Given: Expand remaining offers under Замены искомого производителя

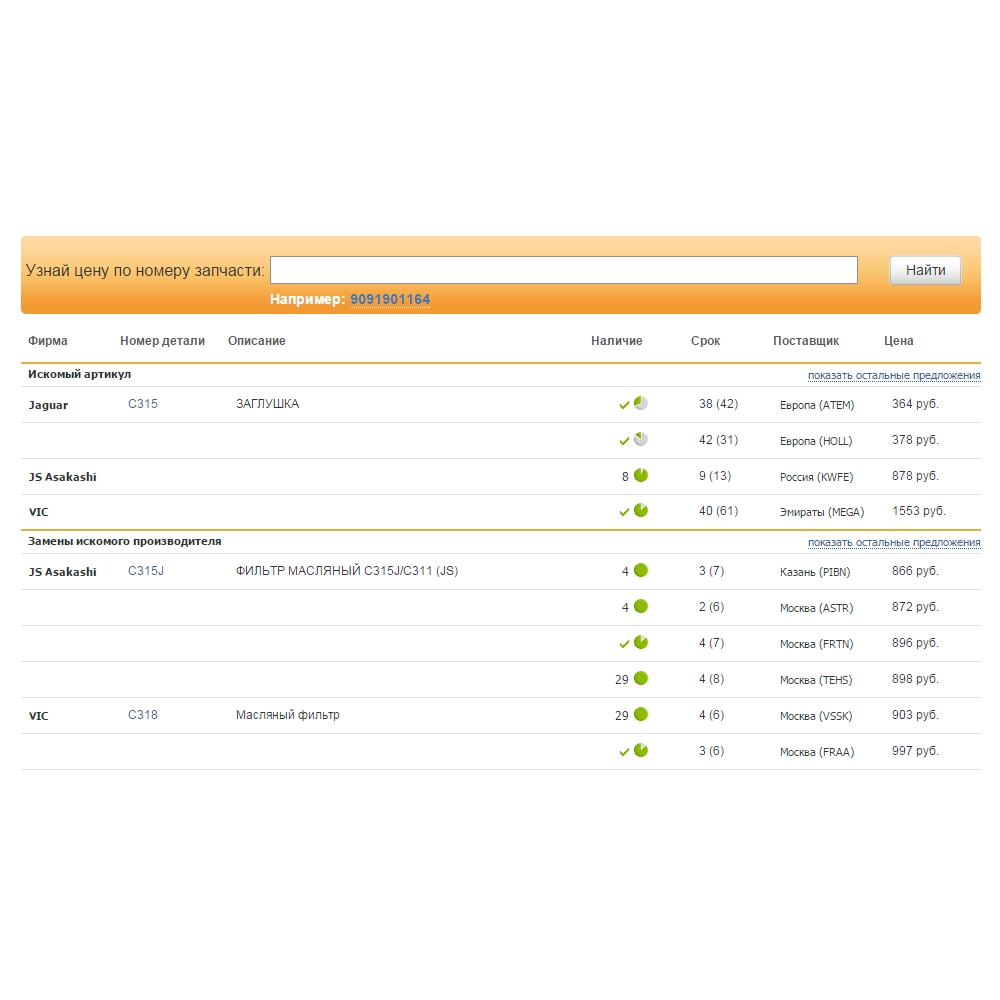Looking at the screenshot, I should (894, 542).
